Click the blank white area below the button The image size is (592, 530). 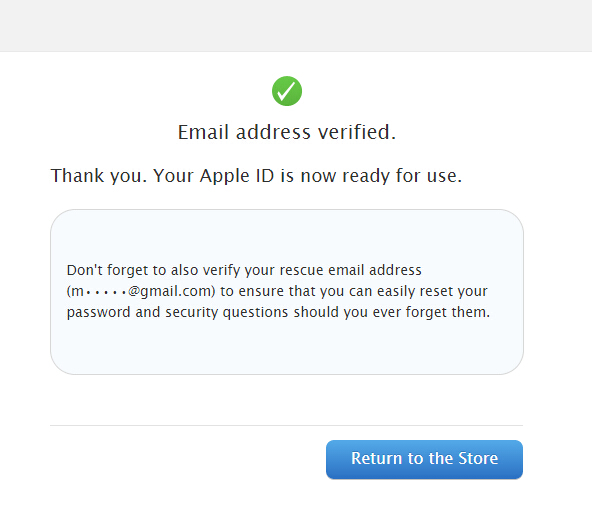click(296, 506)
